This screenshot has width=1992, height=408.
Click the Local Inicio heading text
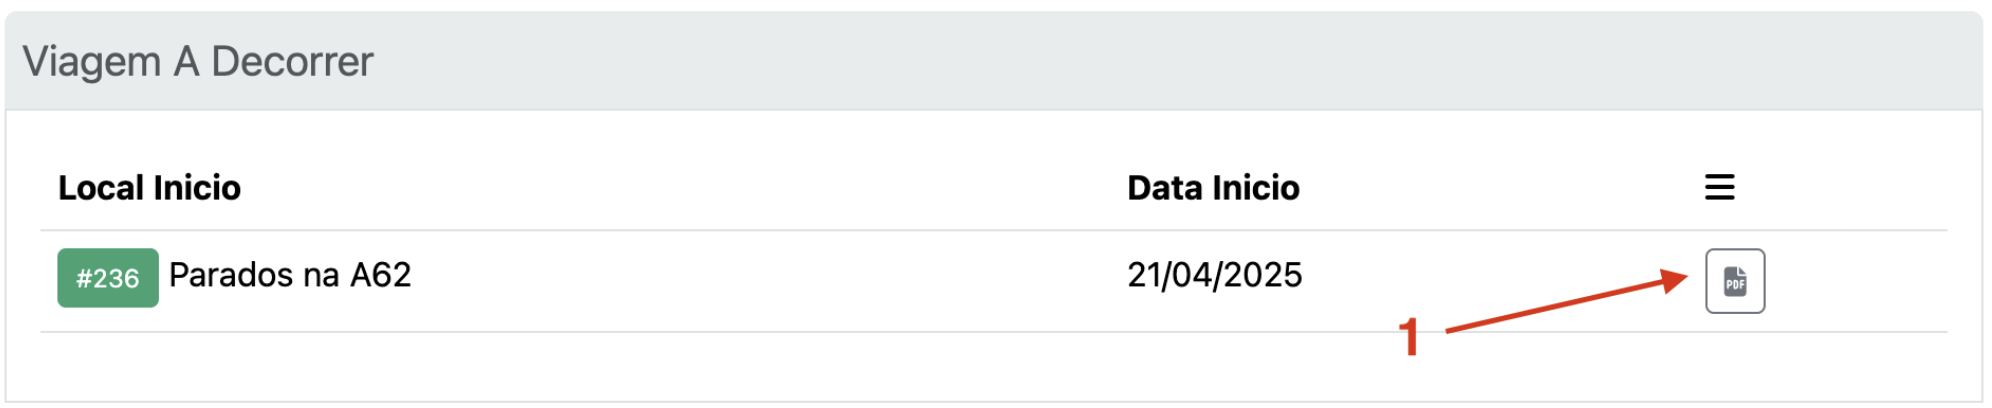149,187
